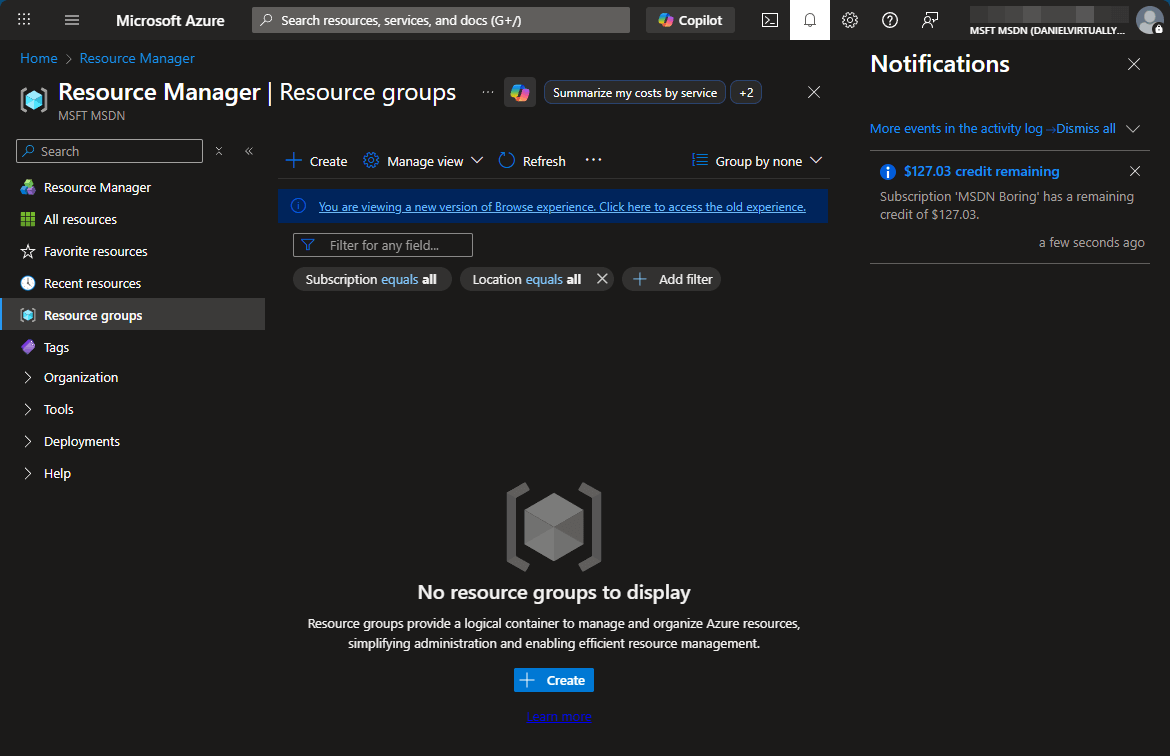
Task: Open the Location equals all filter
Action: pyautogui.click(x=527, y=279)
